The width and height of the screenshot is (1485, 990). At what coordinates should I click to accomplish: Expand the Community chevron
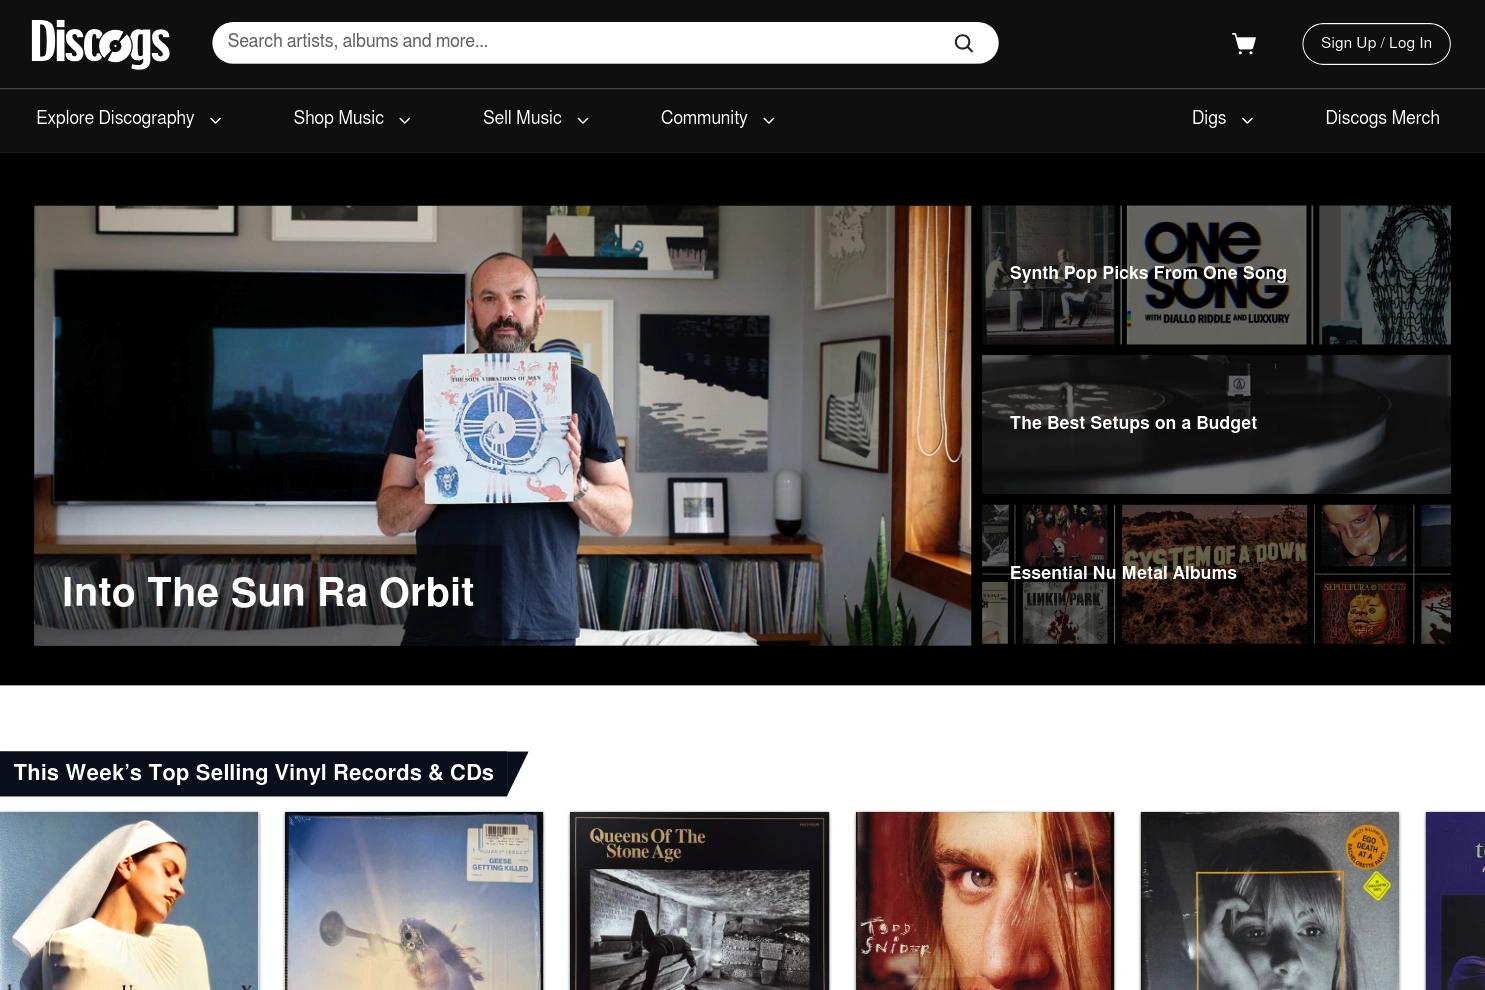coord(769,120)
